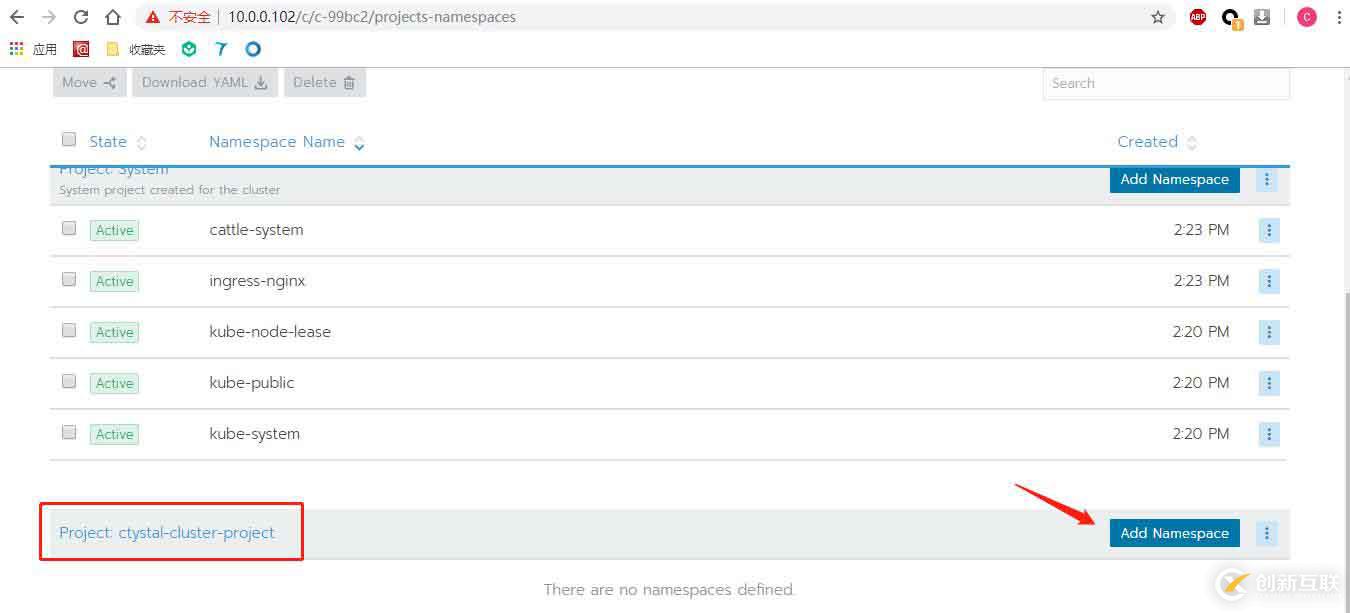Select the cattle-system namespace checkbox
The image size is (1350, 613).
coord(69,229)
